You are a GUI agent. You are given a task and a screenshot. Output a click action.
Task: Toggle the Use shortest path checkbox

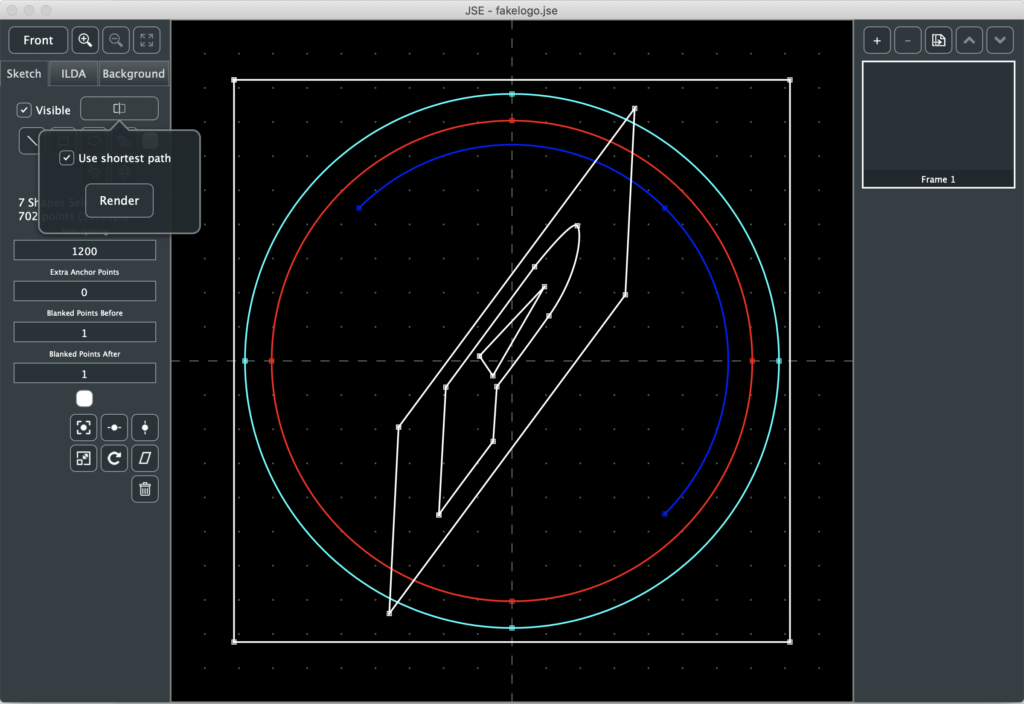67,158
